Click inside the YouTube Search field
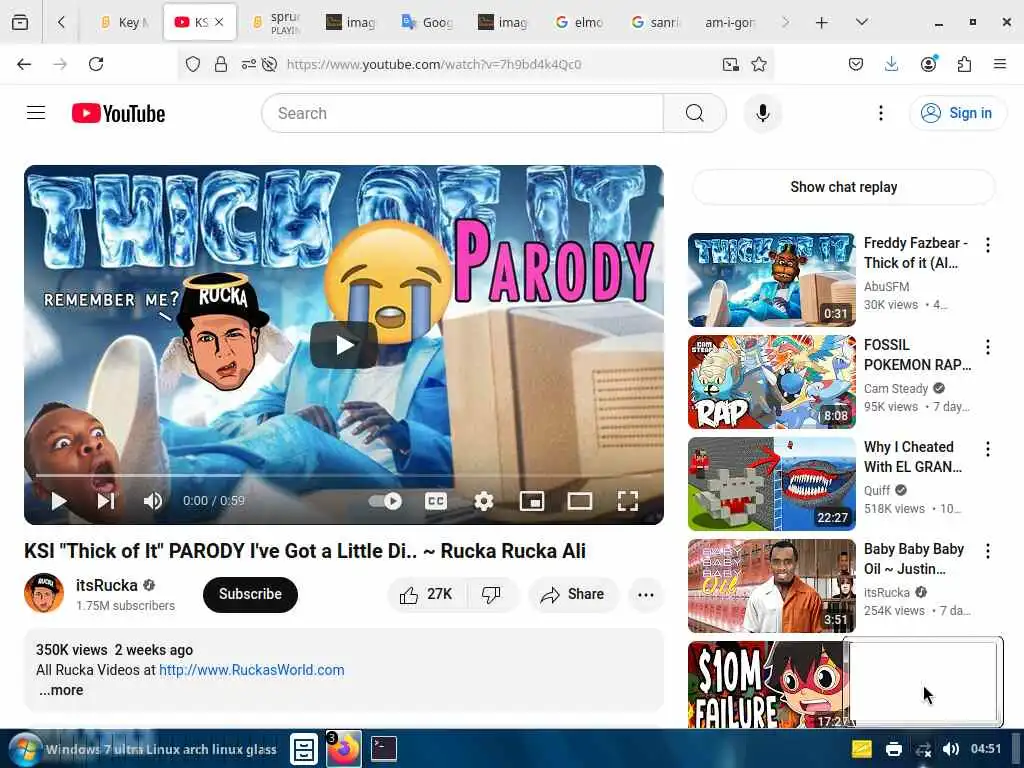This screenshot has width=1024, height=768. click(462, 113)
